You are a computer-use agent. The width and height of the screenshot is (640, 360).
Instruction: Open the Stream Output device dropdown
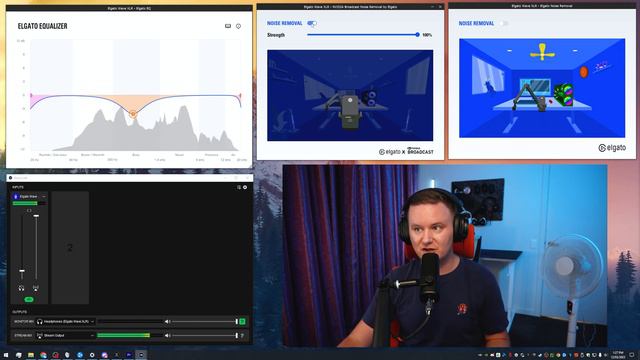65,336
